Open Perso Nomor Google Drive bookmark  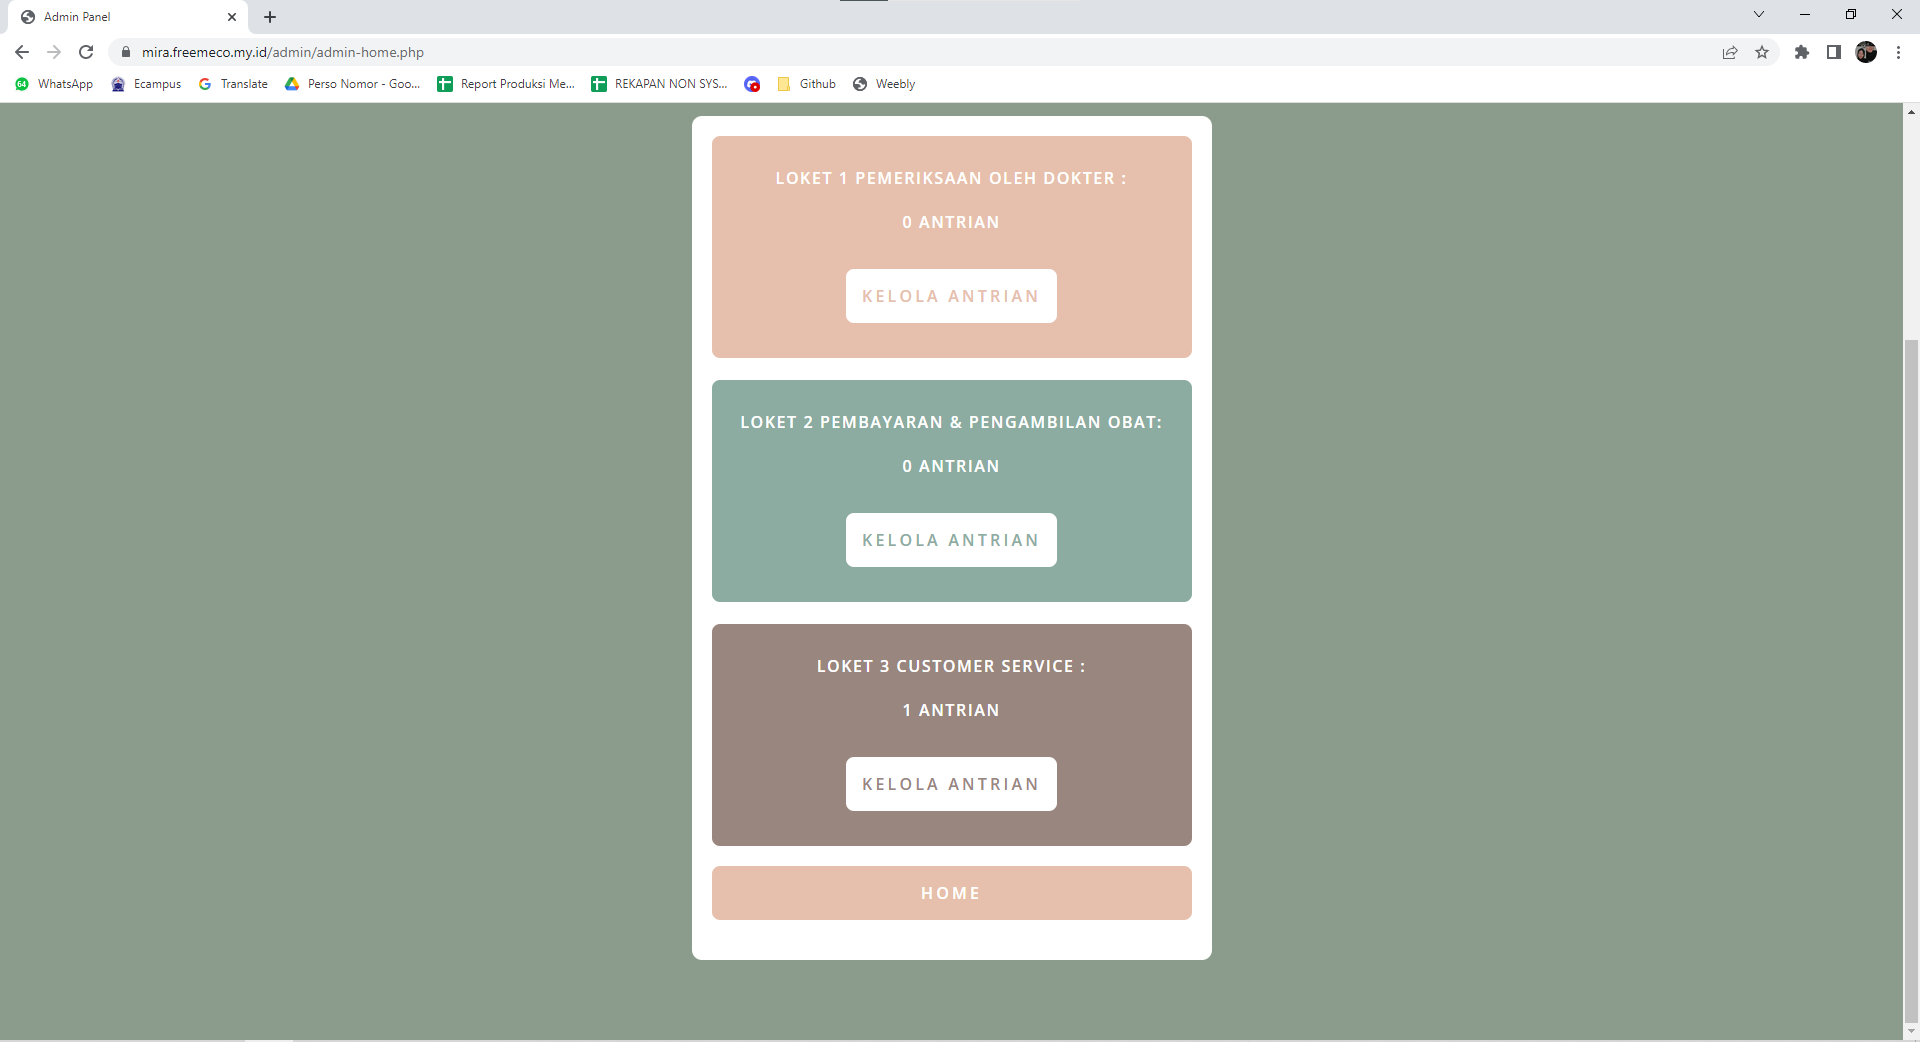click(352, 84)
